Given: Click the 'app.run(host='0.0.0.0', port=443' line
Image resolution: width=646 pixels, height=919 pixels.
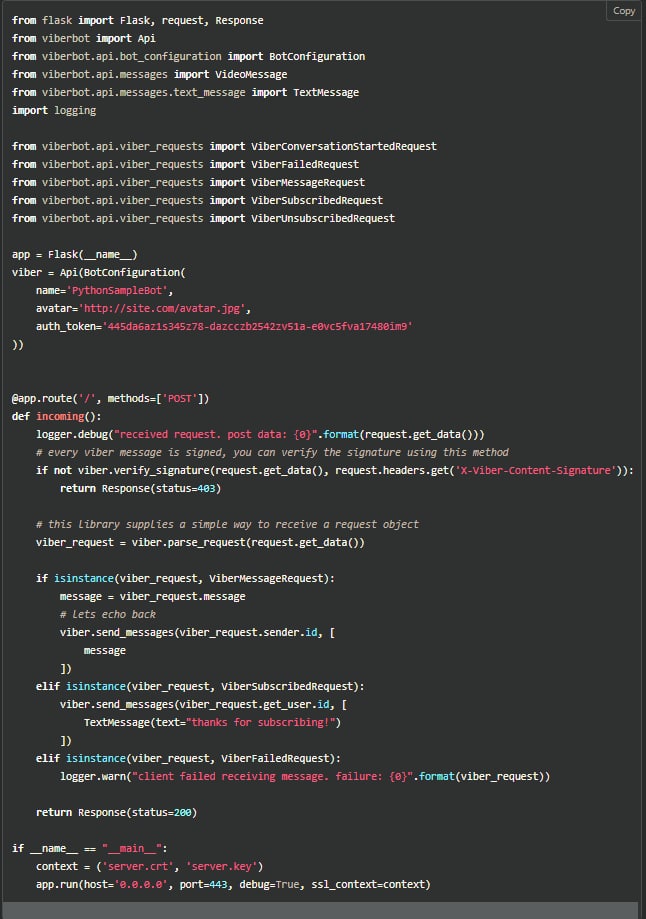Looking at the screenshot, I should pos(233,884).
